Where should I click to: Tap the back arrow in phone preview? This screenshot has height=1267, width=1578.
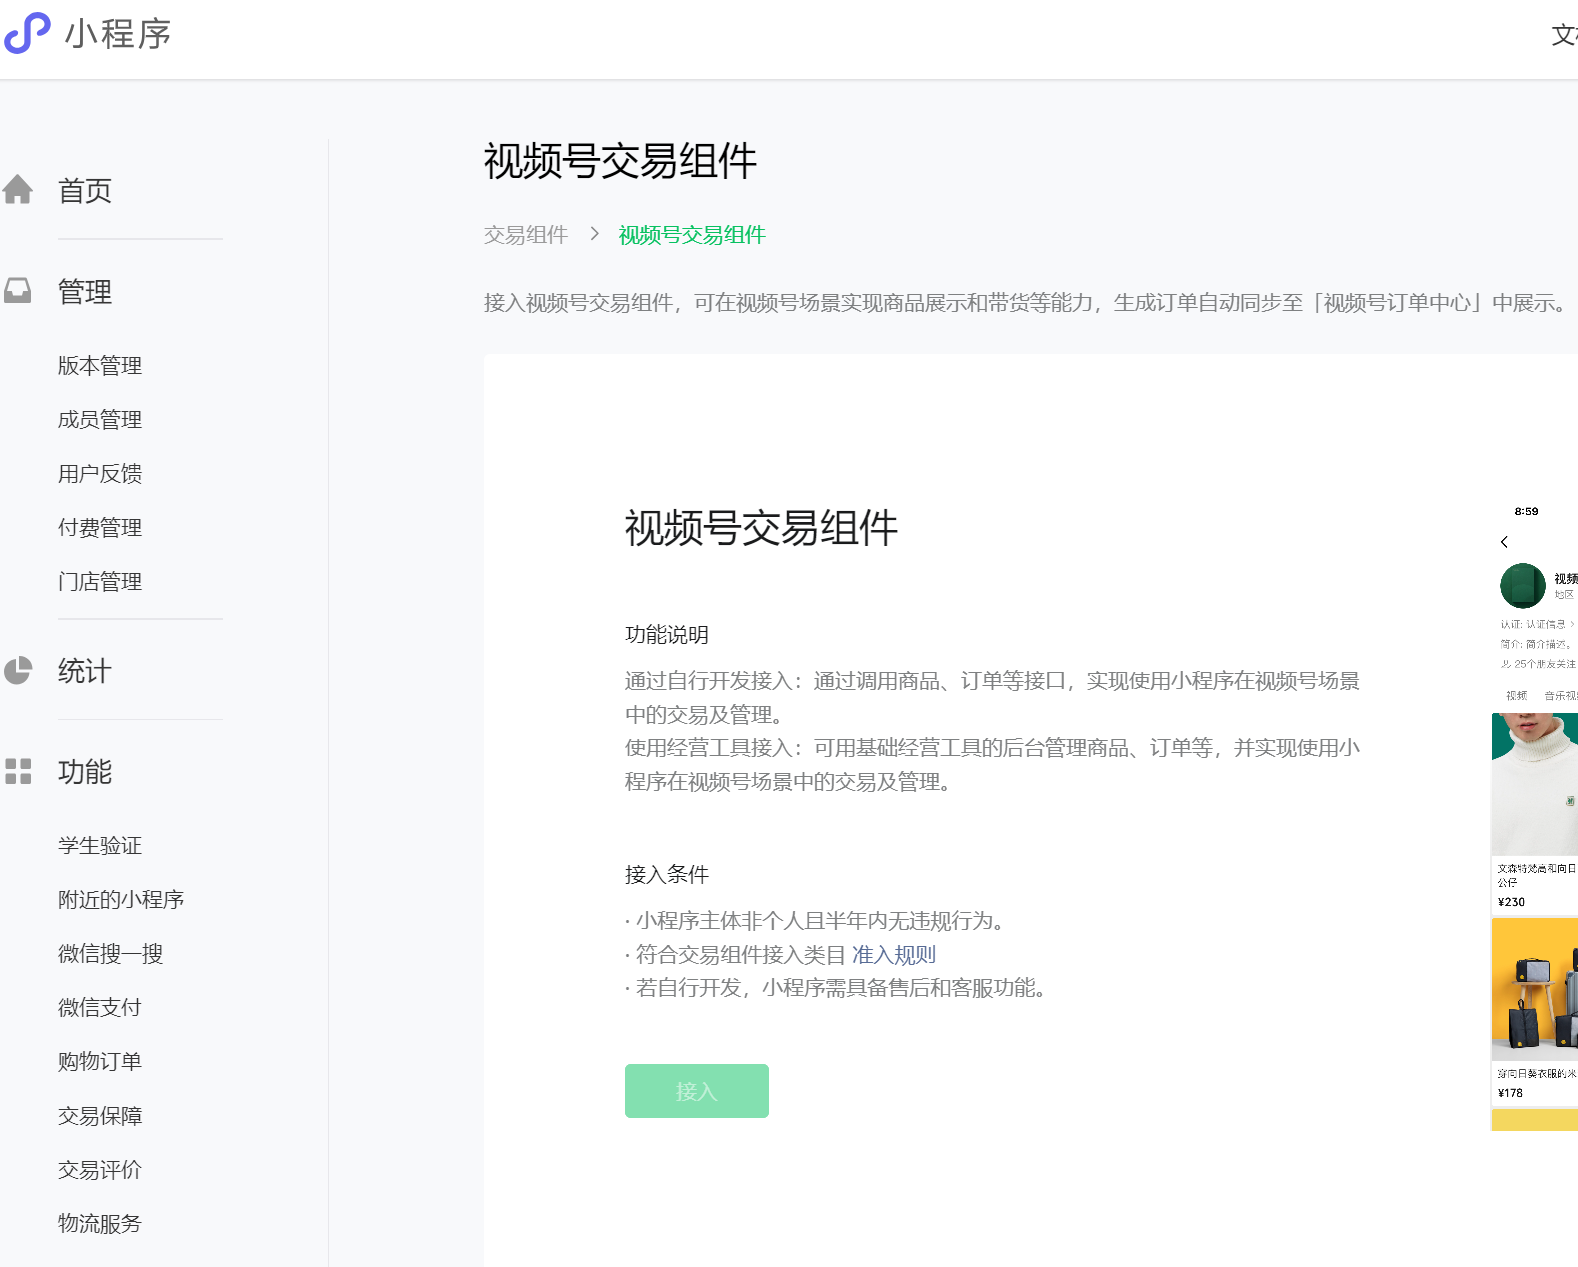point(1504,542)
